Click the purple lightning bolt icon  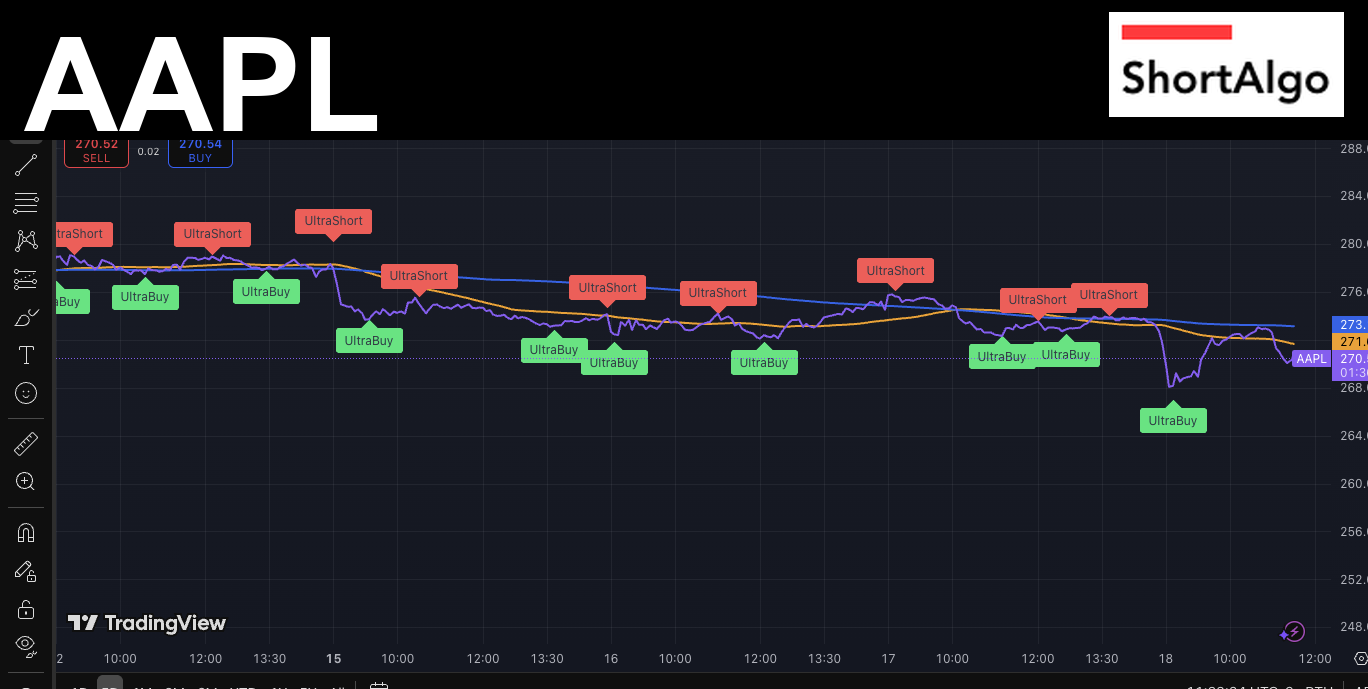1293,631
